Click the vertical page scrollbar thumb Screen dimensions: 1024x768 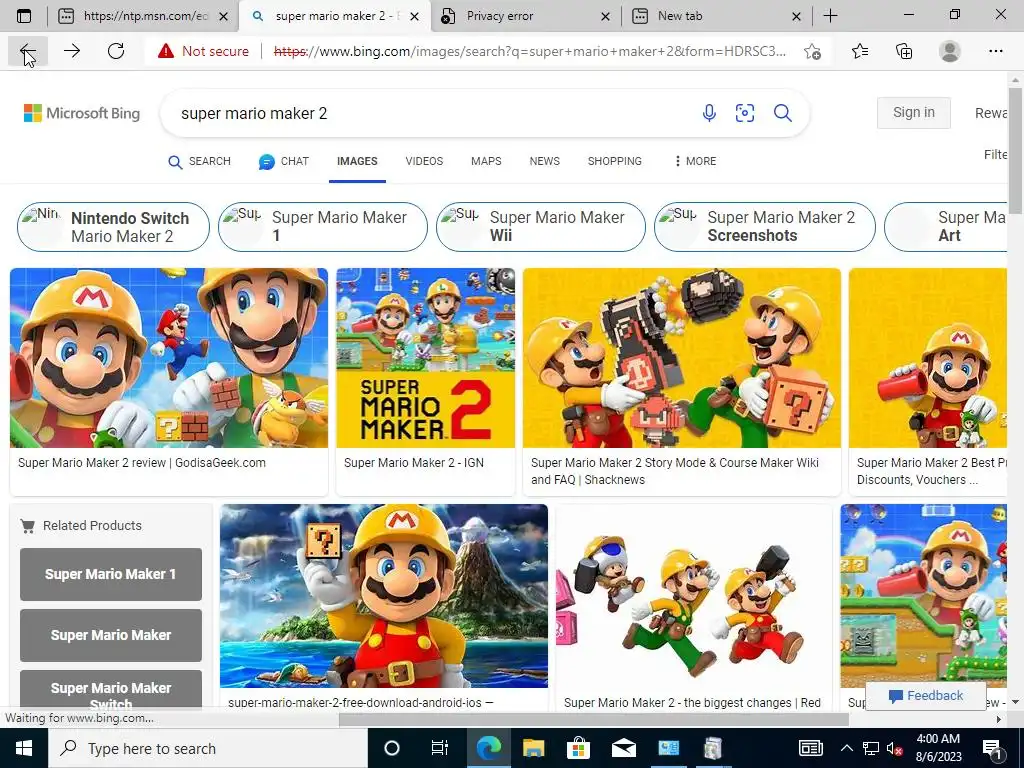(1016, 150)
